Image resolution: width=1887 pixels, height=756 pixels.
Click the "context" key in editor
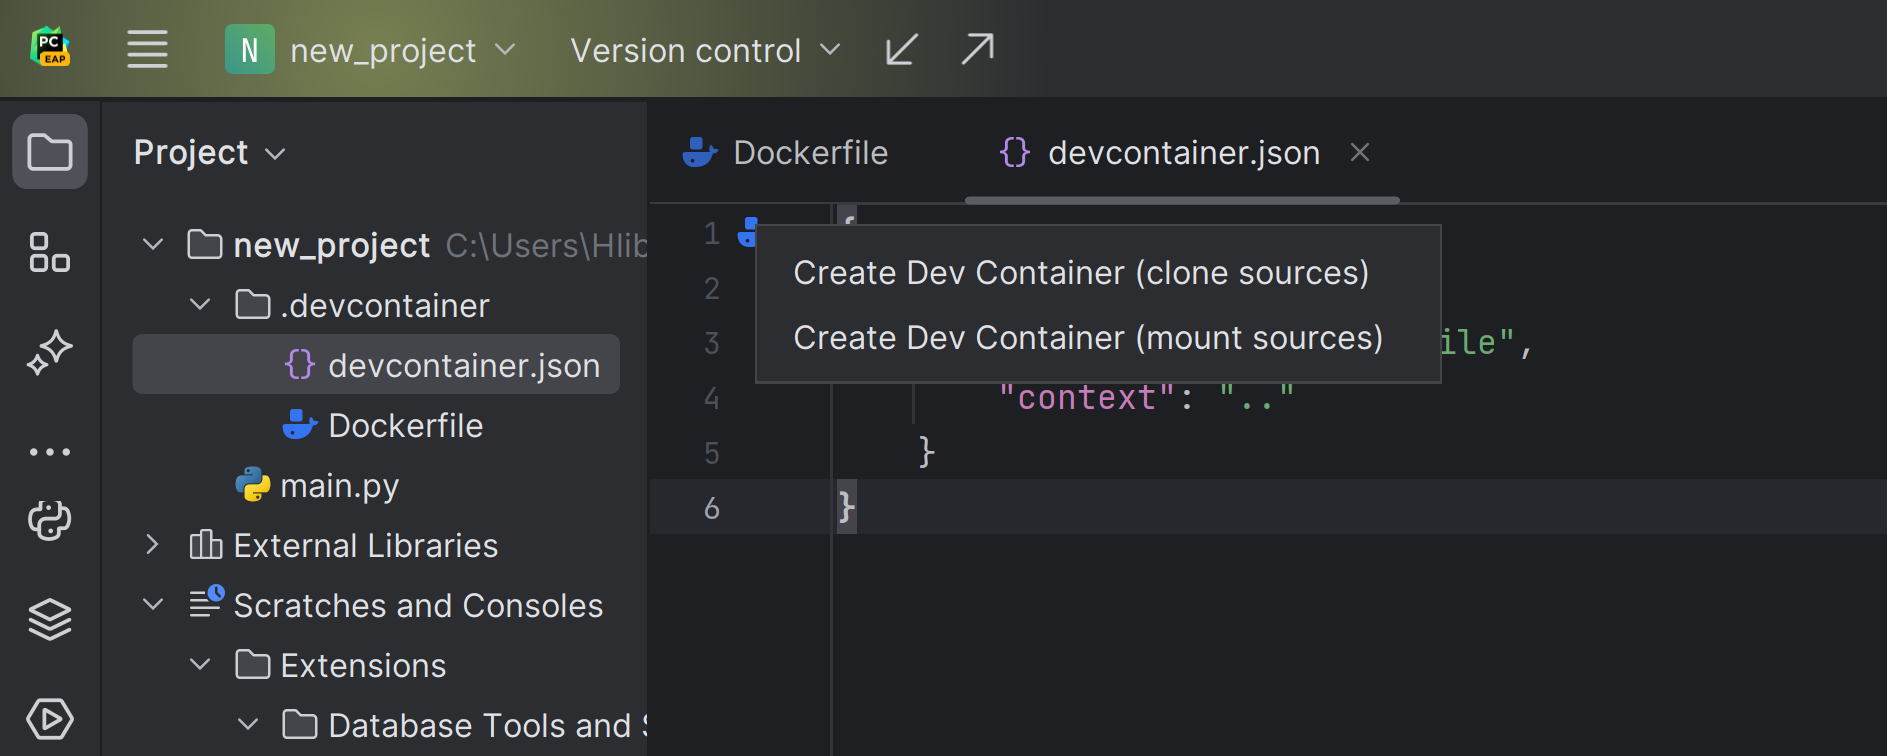[x=1087, y=398]
